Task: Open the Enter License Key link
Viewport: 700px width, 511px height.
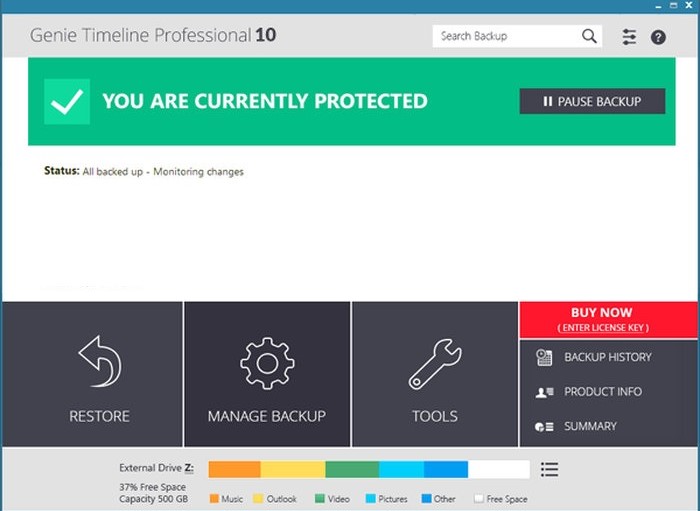Action: pyautogui.click(x=603, y=328)
